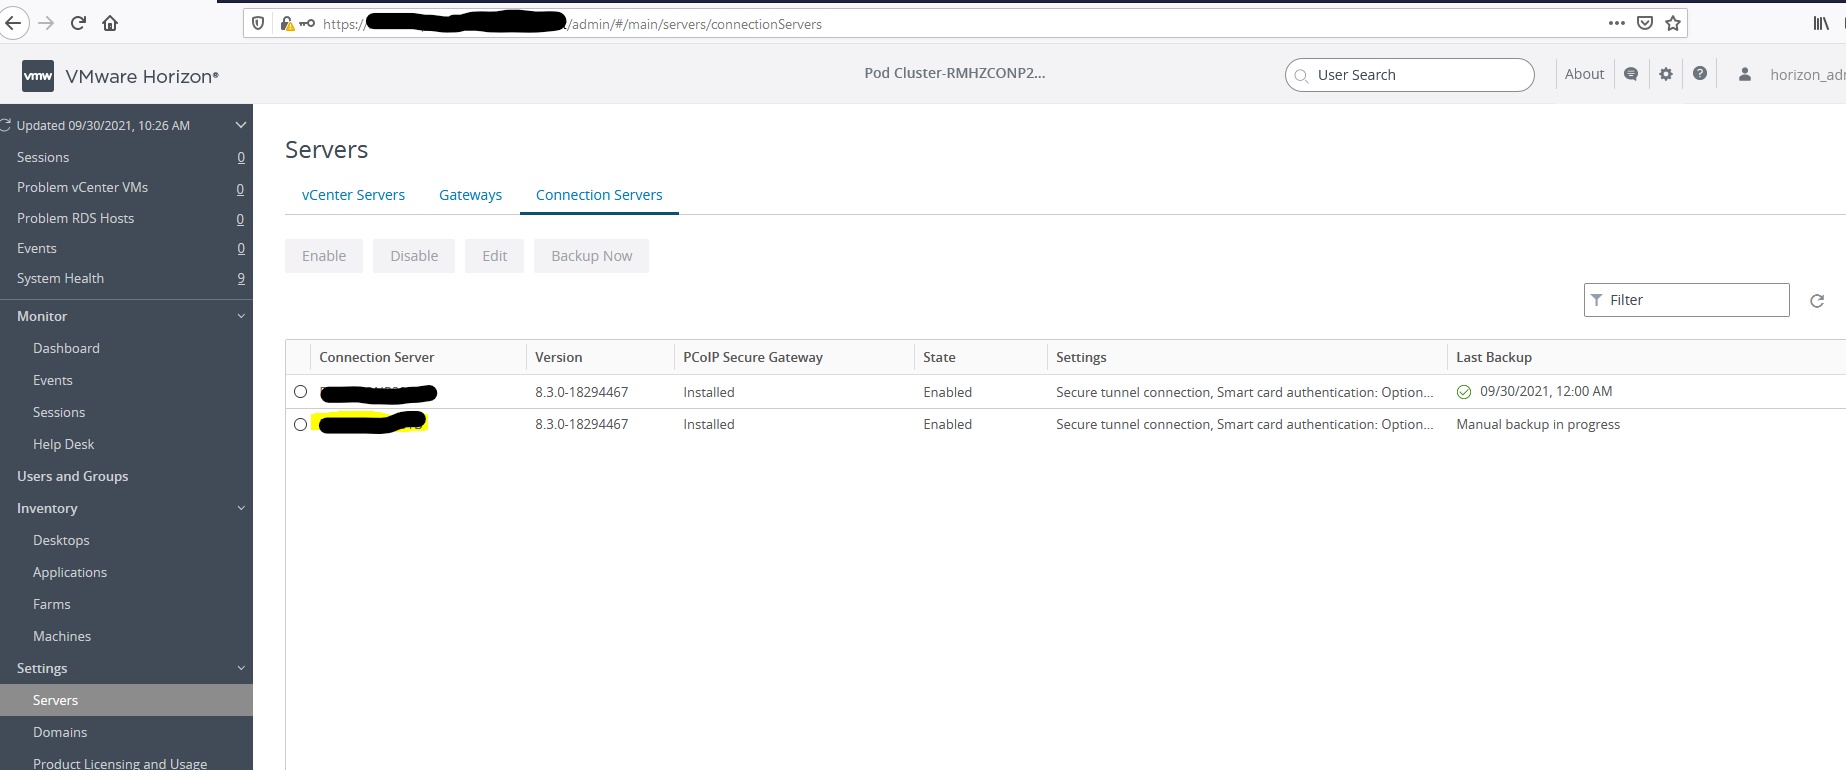Image resolution: width=1846 pixels, height=770 pixels.
Task: Click the green backup success check icon
Action: pyautogui.click(x=1464, y=392)
